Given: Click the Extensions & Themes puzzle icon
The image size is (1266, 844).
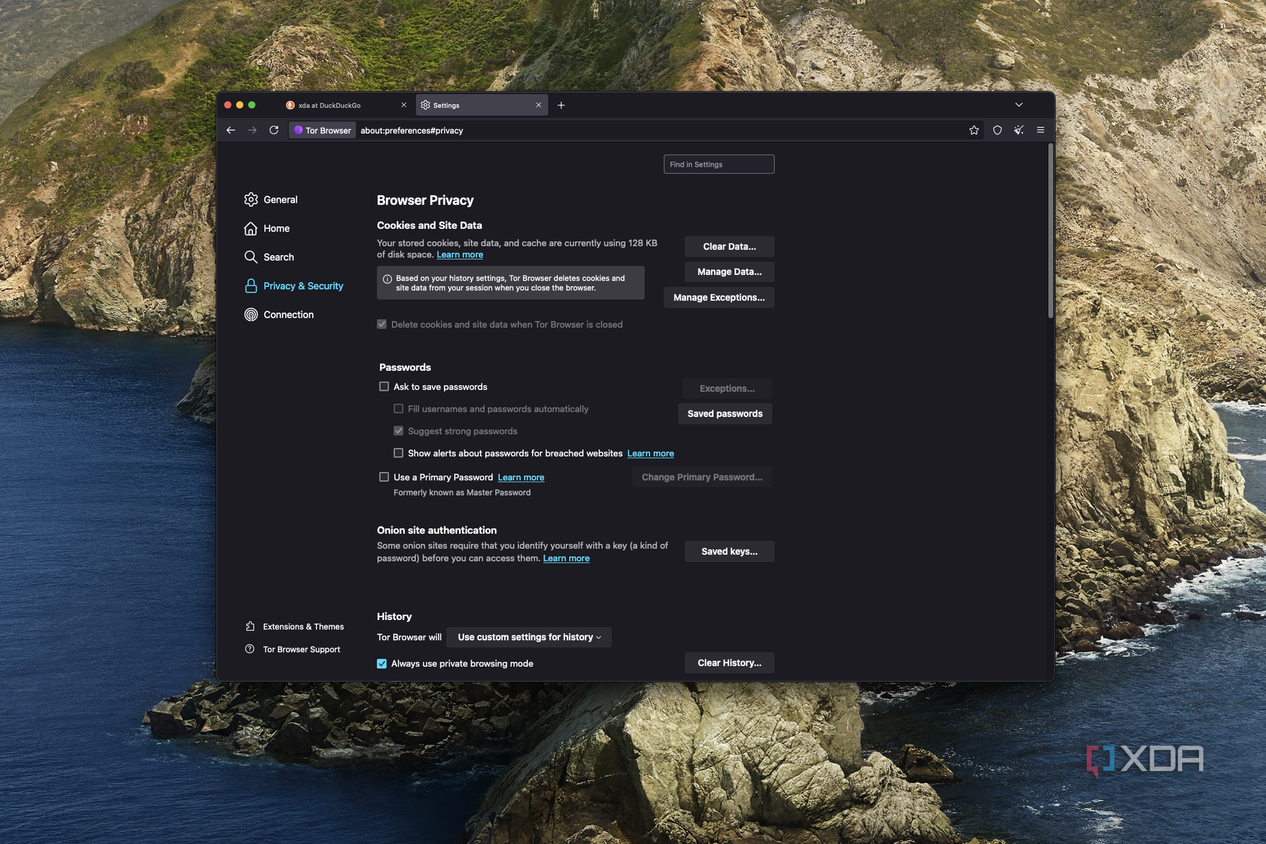Looking at the screenshot, I should [x=250, y=627].
